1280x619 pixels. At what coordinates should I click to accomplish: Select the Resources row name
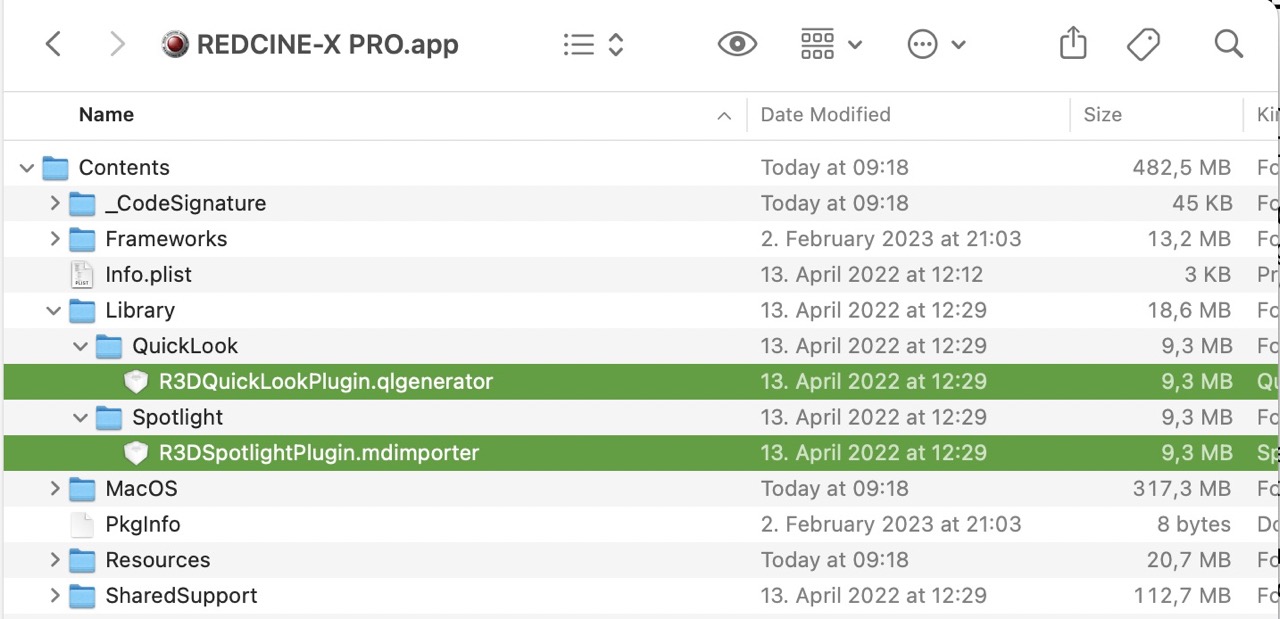(x=158, y=560)
